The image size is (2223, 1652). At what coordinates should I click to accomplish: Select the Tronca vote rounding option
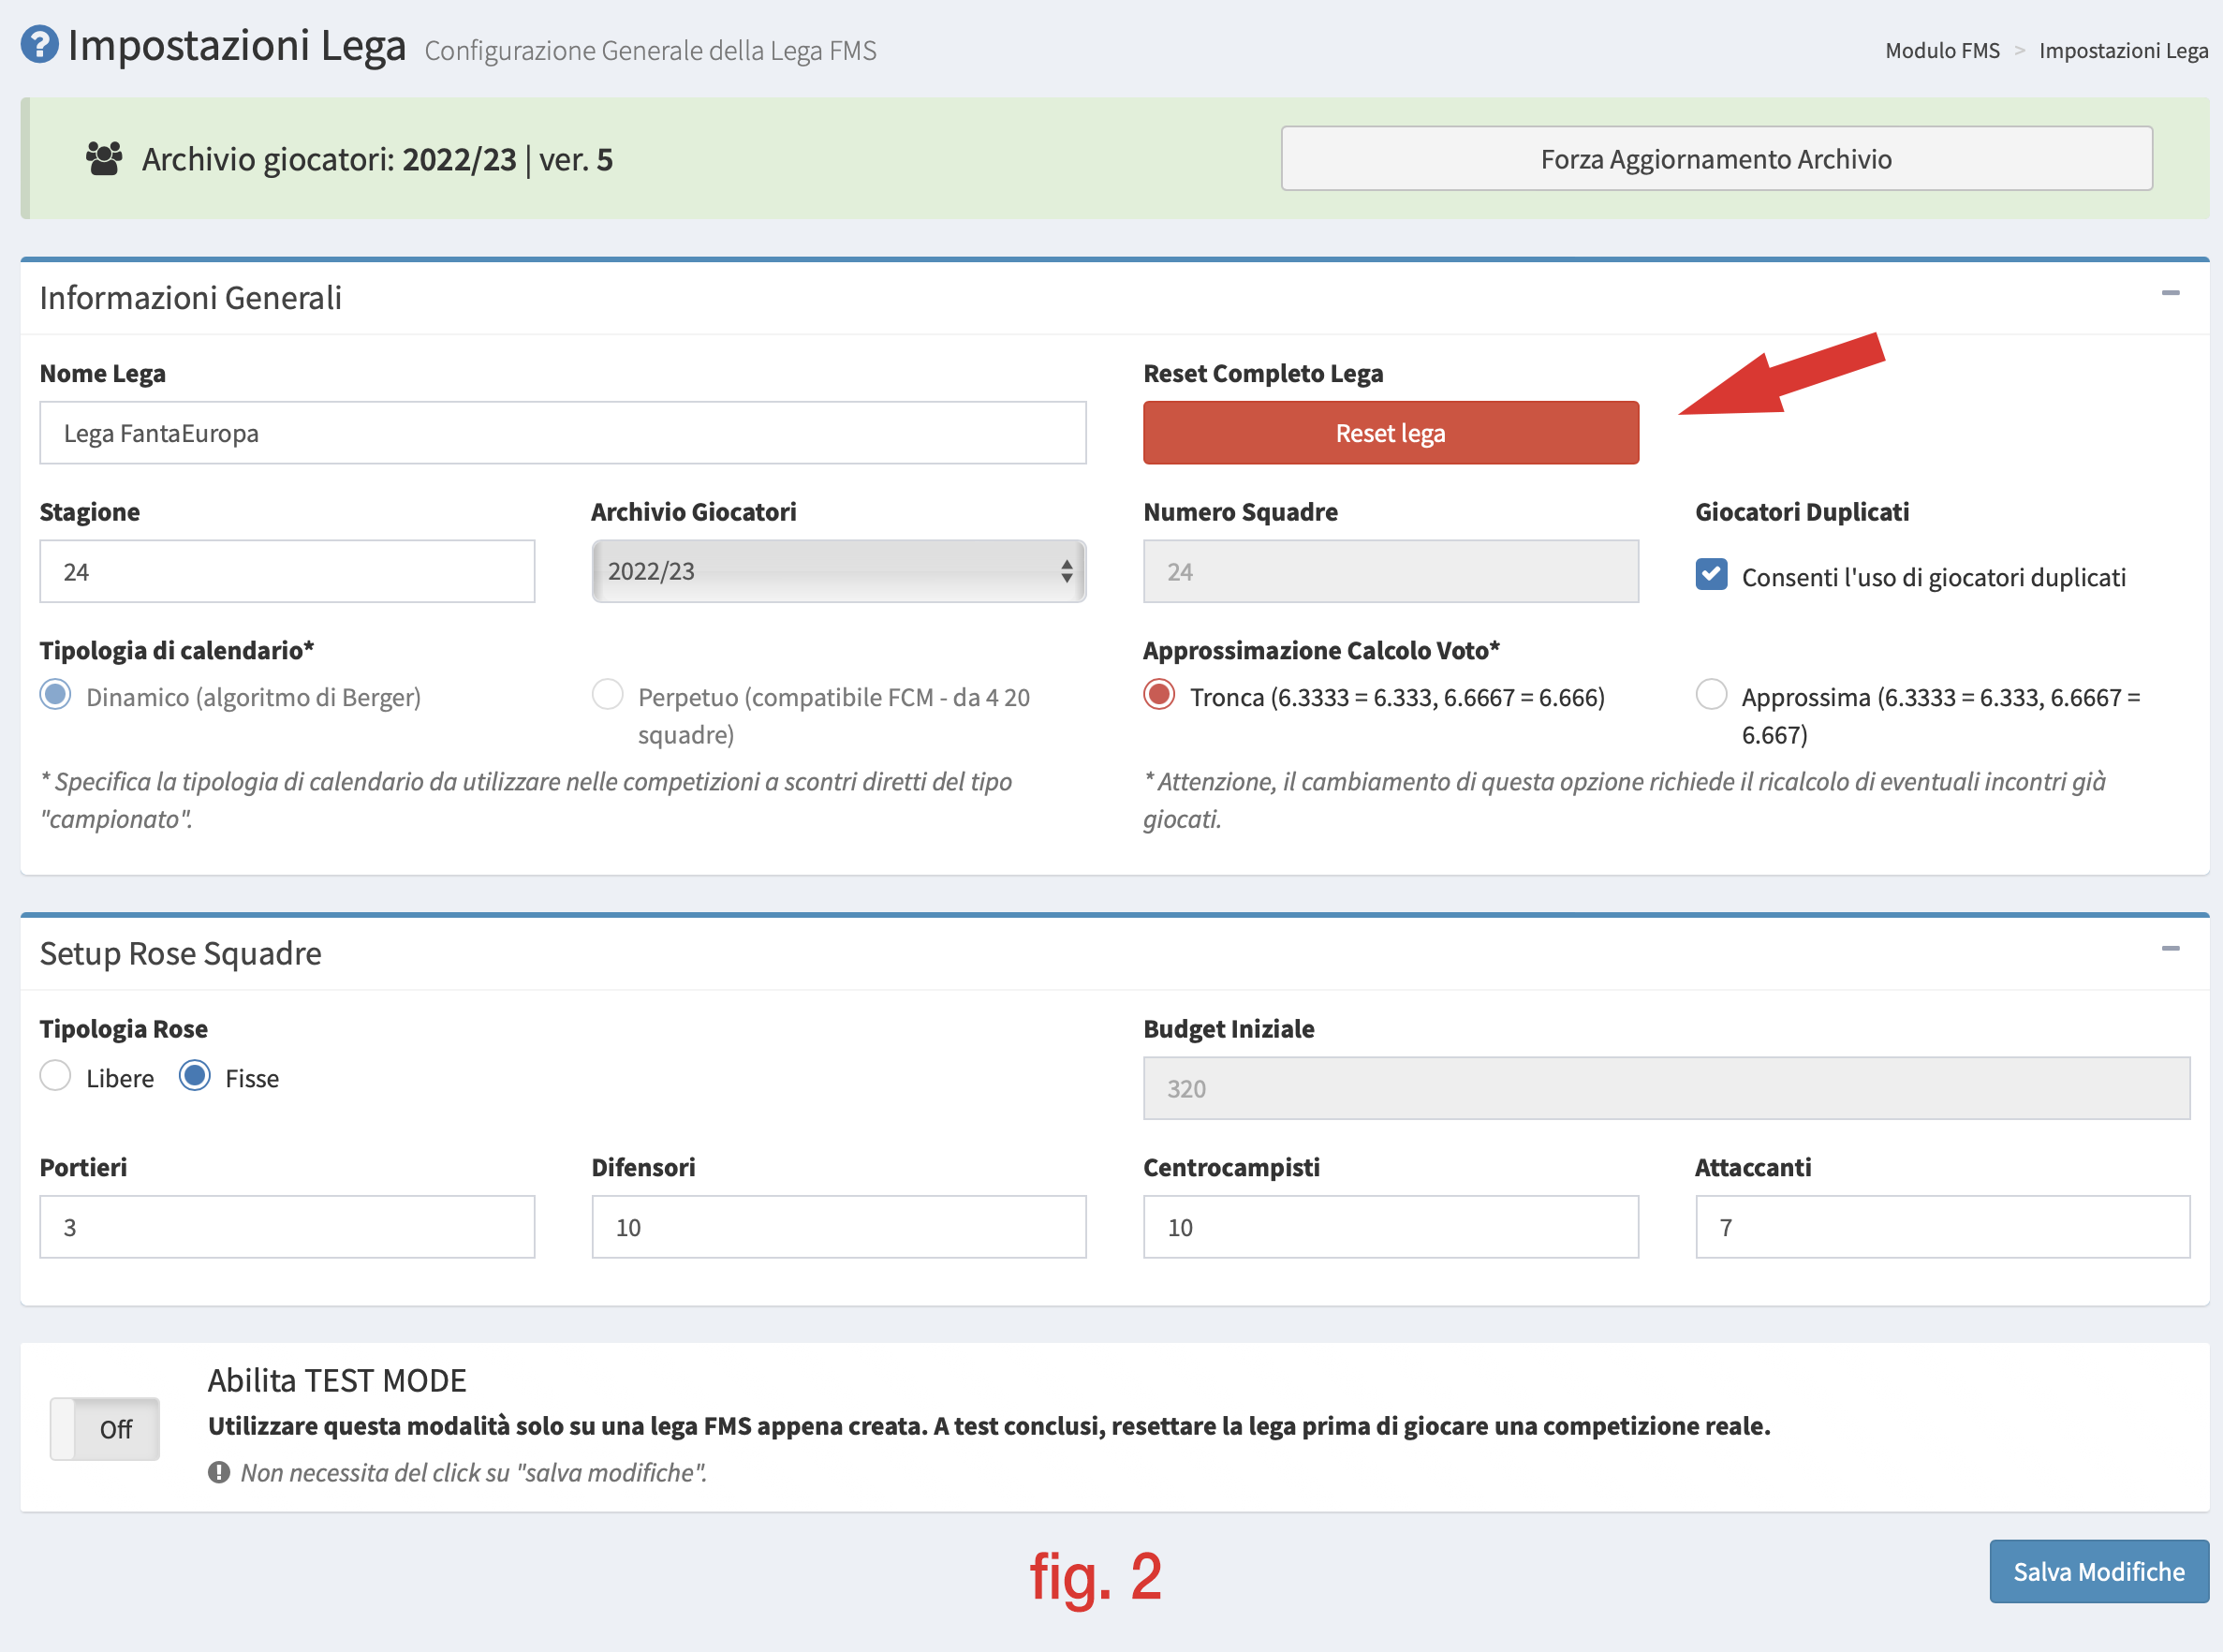tap(1159, 695)
